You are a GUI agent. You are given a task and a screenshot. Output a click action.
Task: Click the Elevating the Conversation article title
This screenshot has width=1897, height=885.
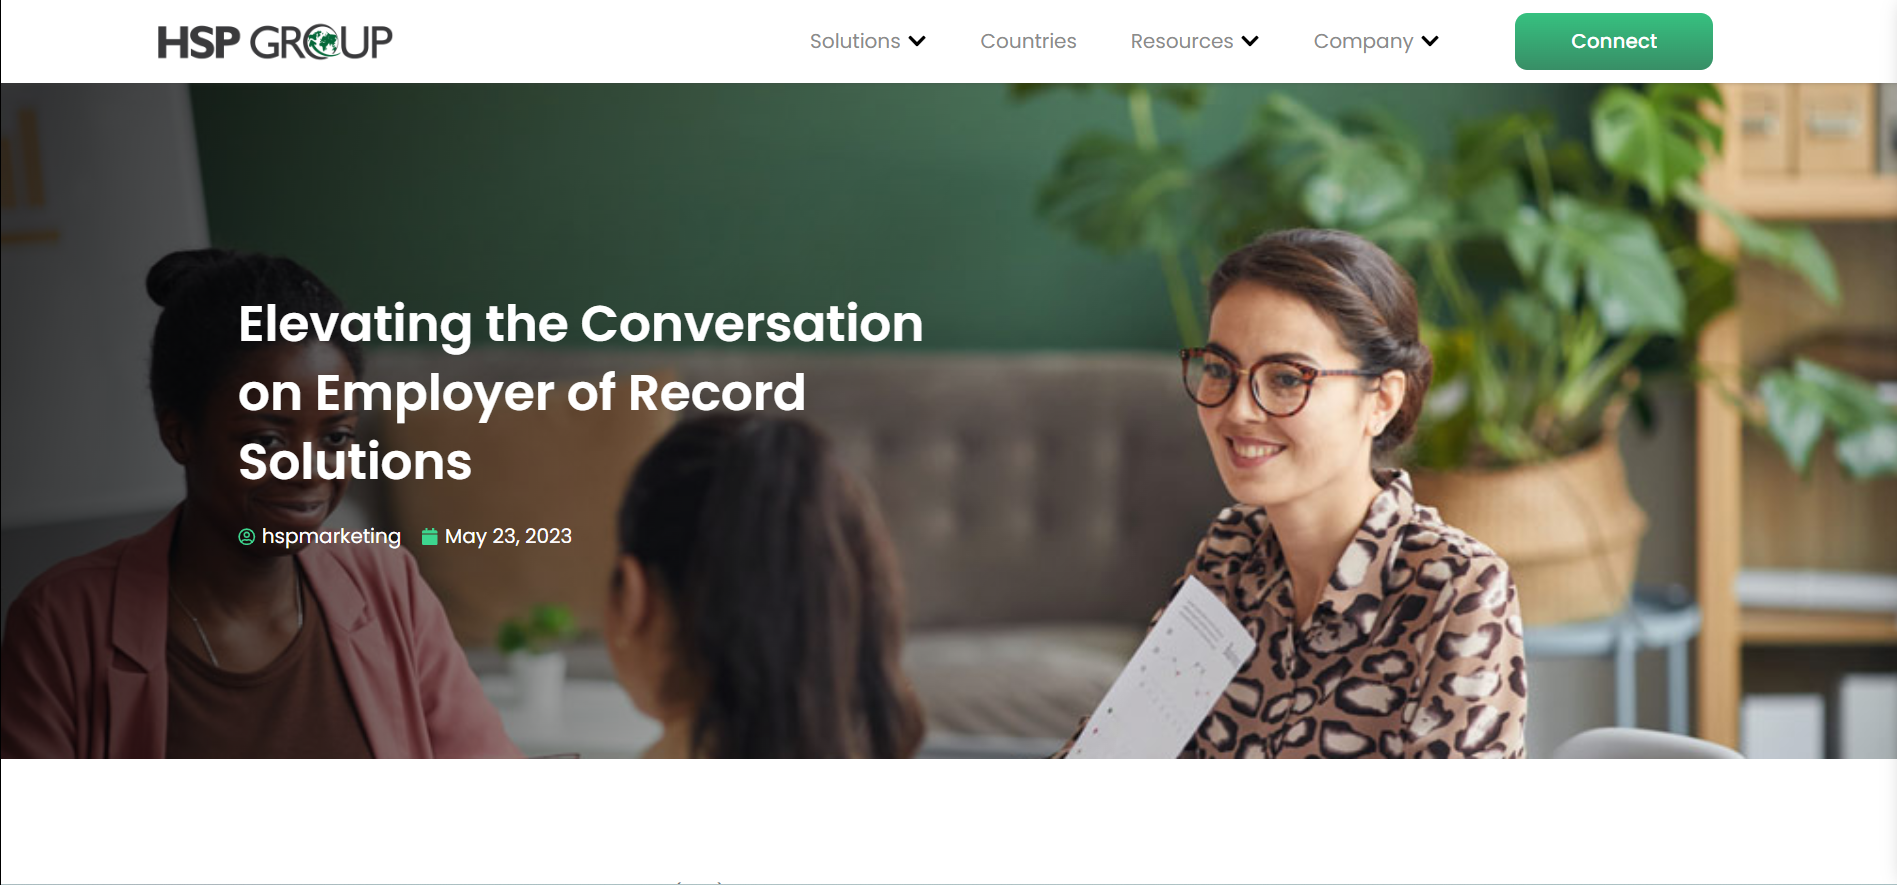coord(581,392)
